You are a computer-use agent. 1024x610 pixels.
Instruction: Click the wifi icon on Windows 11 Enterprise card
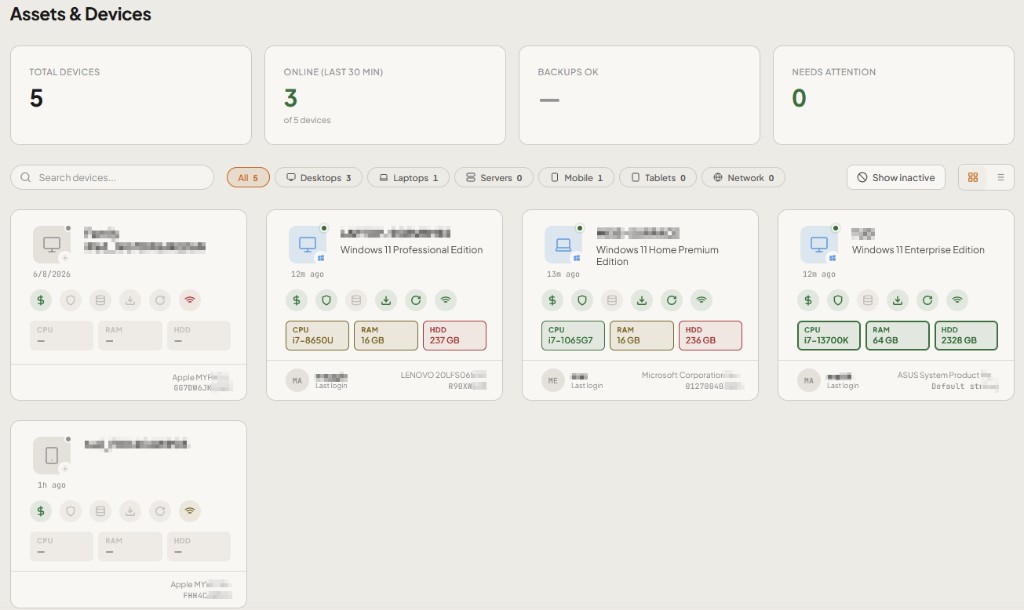[x=957, y=300]
